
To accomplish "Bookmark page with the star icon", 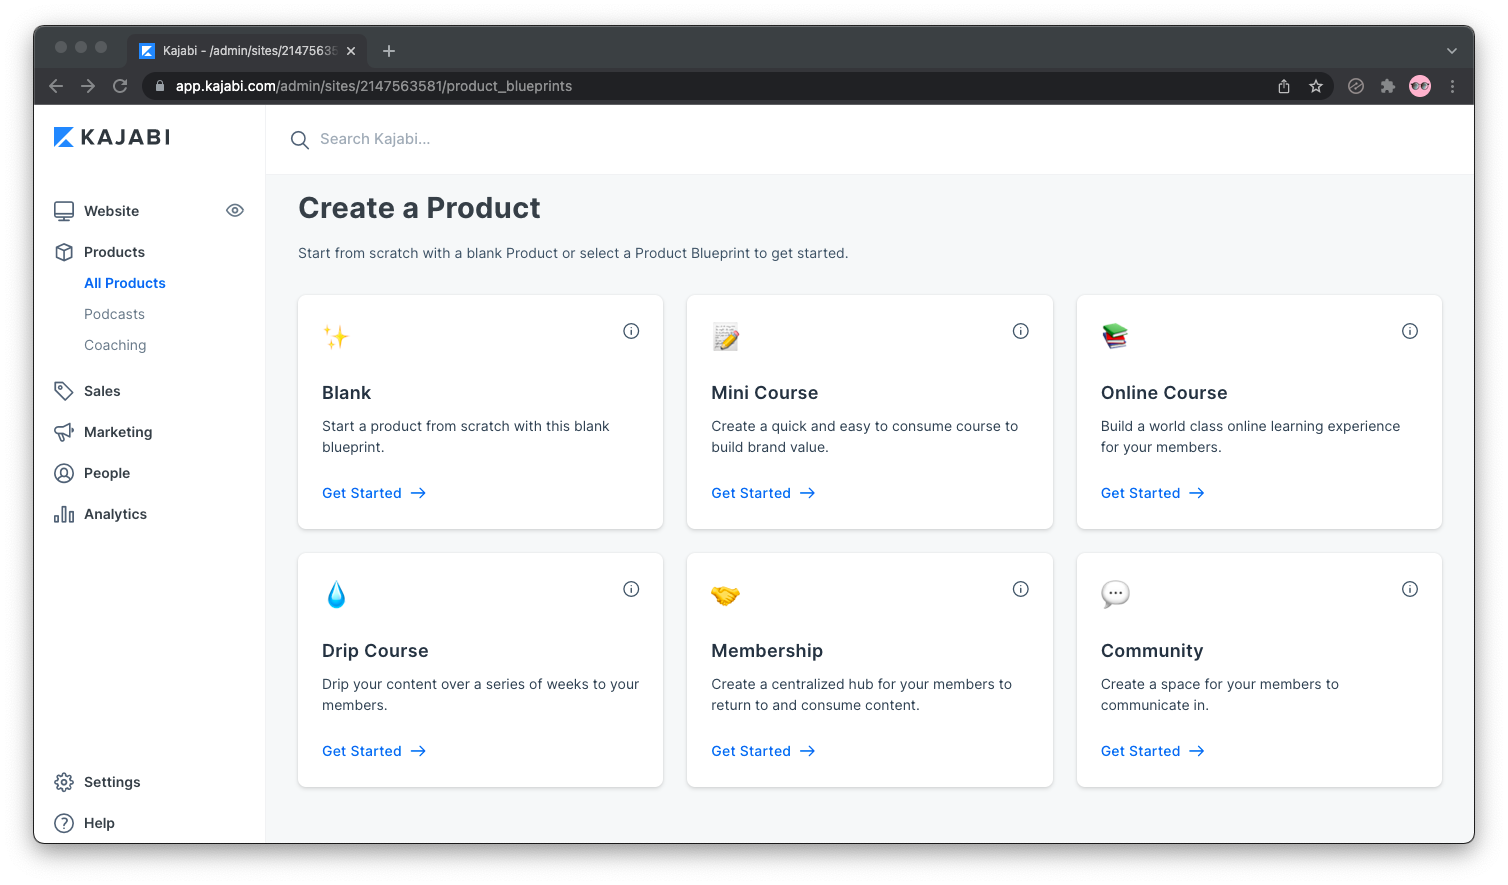I will pyautogui.click(x=1316, y=86).
